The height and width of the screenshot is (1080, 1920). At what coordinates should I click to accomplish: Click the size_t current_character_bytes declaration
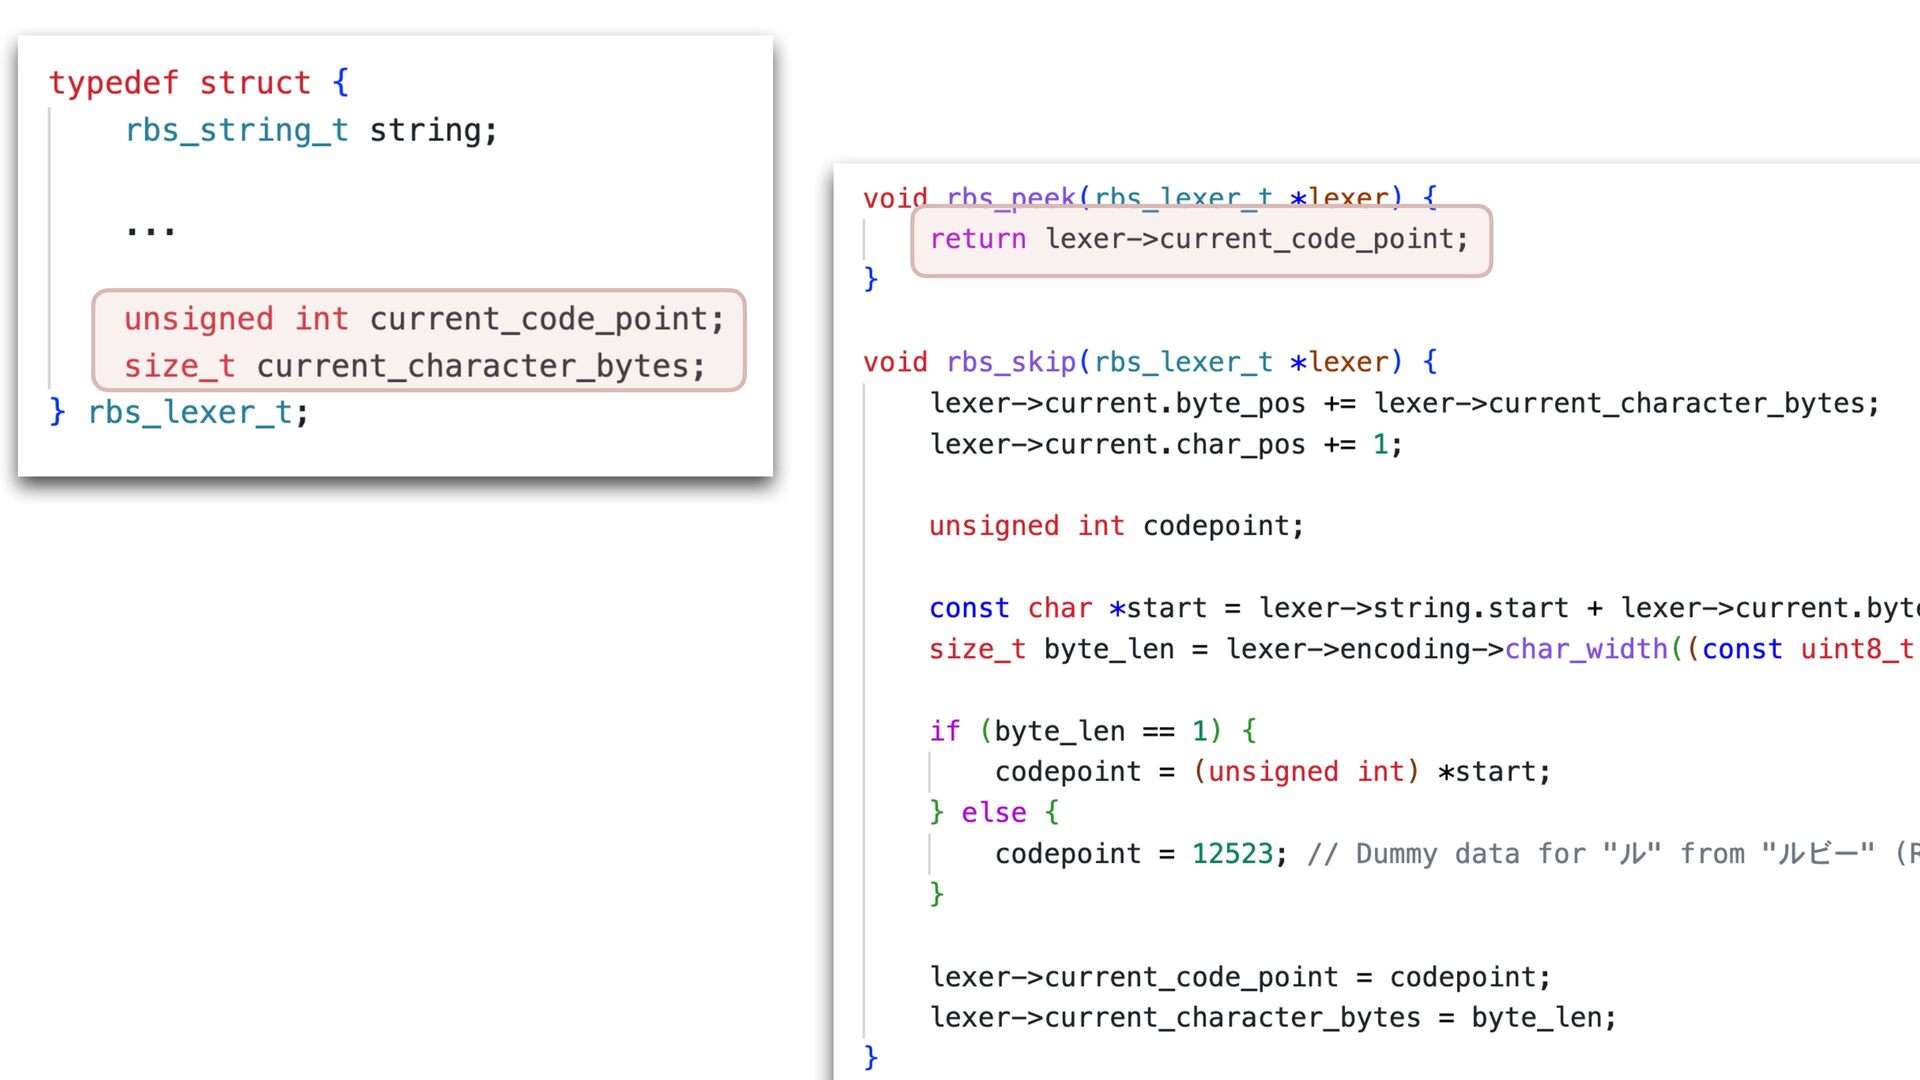pos(414,366)
